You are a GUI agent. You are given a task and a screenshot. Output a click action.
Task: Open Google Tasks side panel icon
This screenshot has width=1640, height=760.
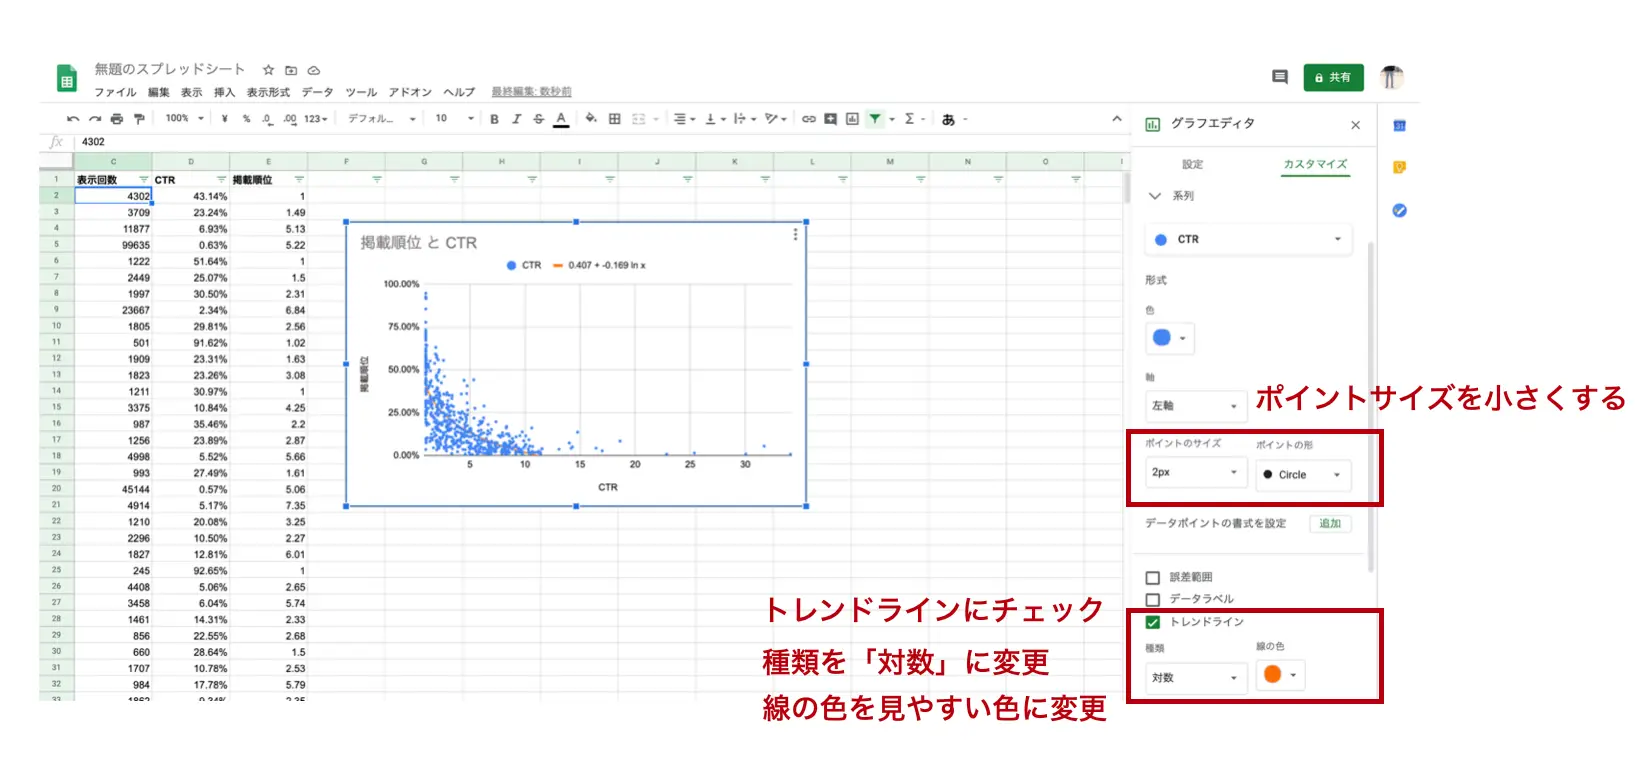point(1399,210)
